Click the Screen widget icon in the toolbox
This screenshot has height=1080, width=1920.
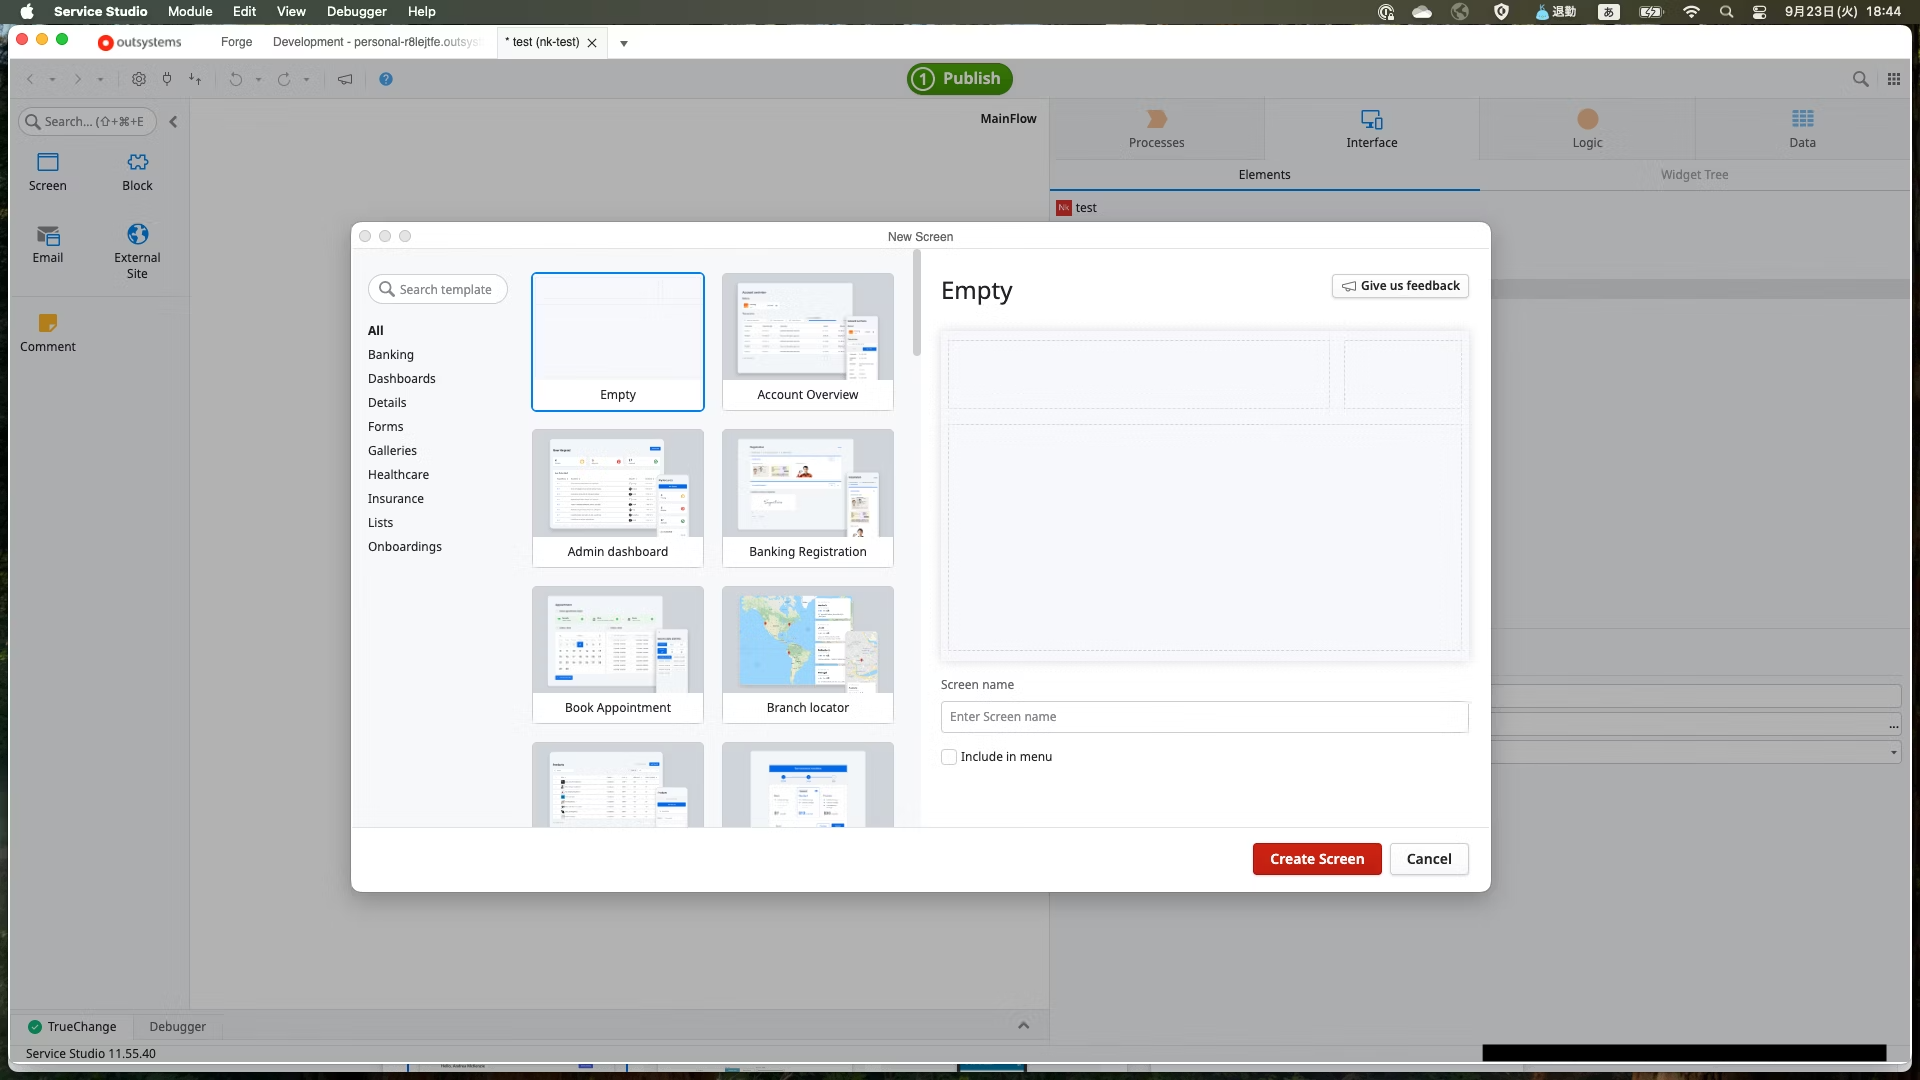point(48,162)
